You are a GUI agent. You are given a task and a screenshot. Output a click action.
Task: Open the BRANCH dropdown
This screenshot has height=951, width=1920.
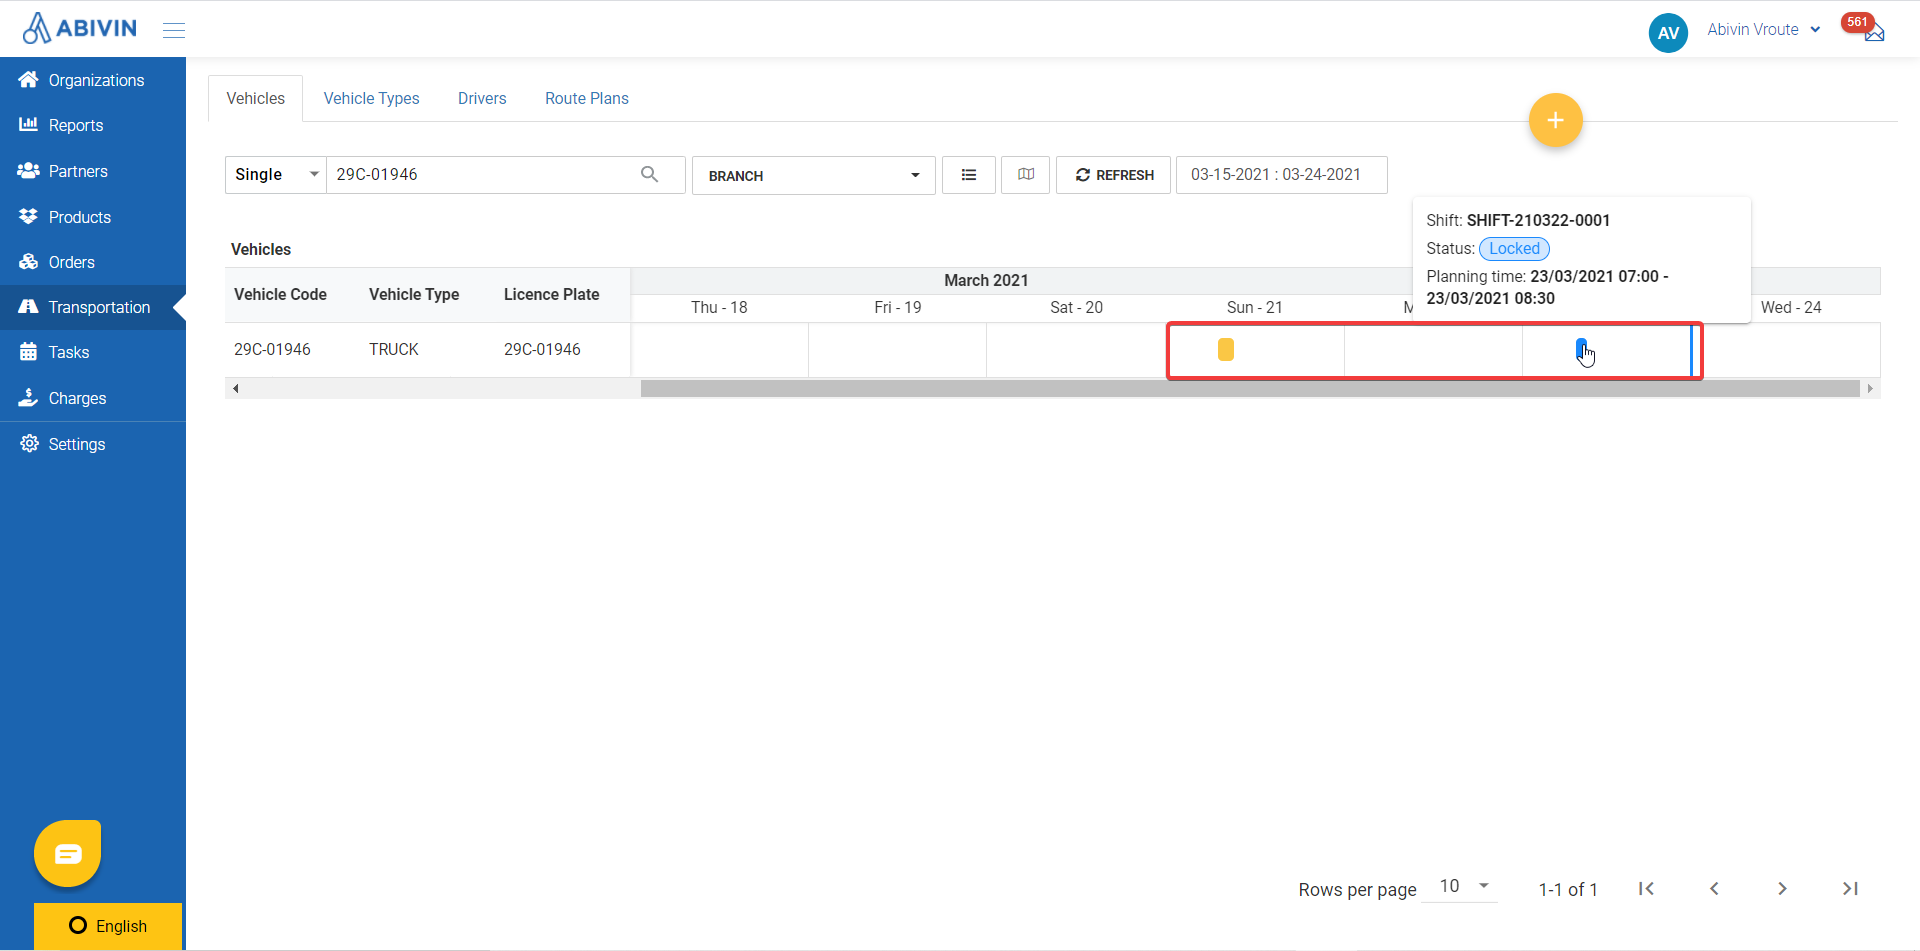click(814, 175)
